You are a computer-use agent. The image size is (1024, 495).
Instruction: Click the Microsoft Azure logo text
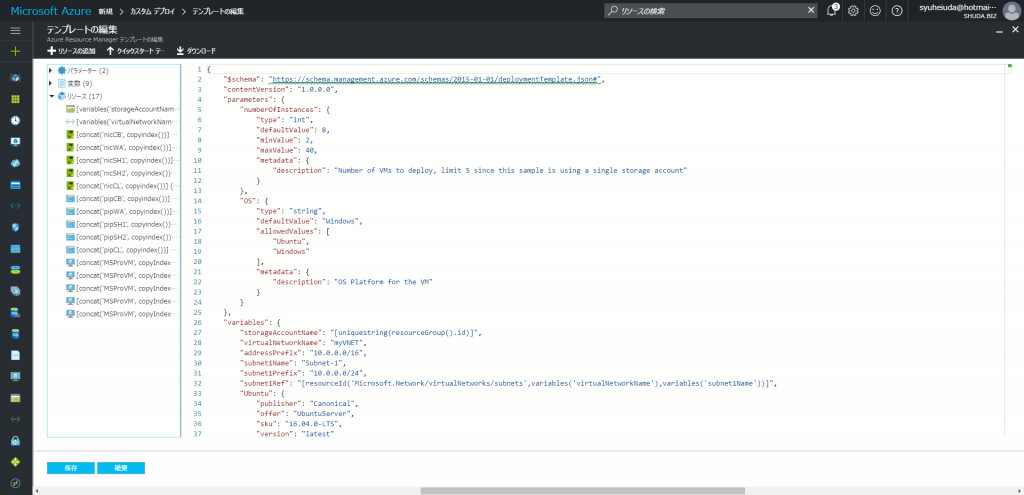50,10
